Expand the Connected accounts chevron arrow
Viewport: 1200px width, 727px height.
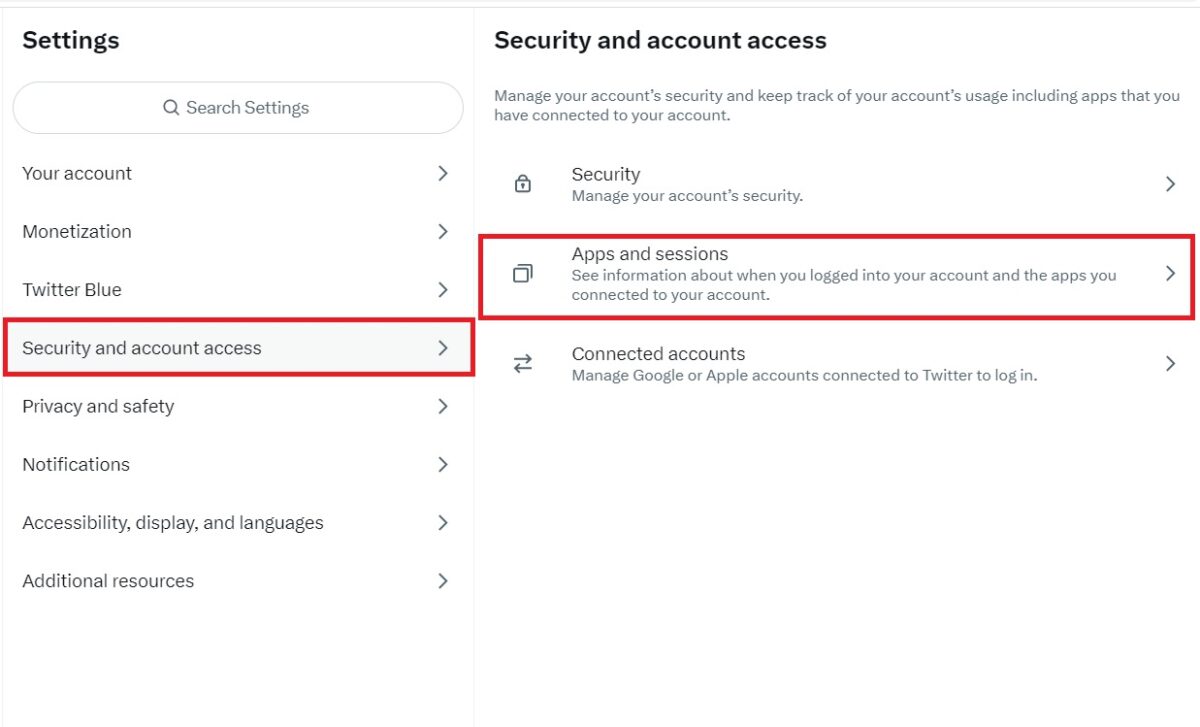1170,364
